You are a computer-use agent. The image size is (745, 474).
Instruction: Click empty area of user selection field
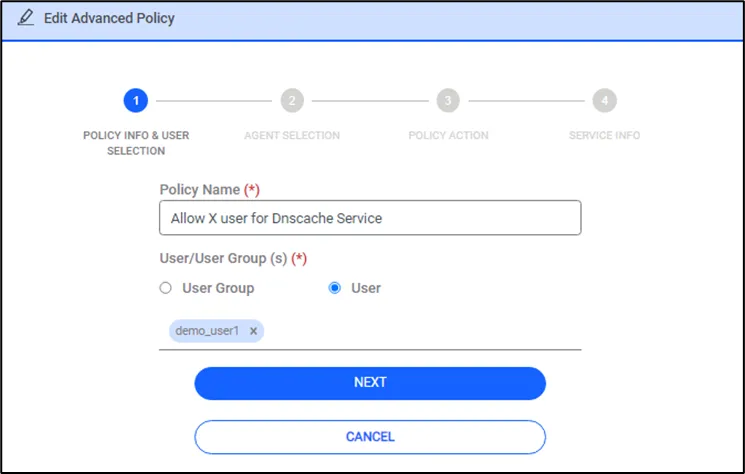pos(422,331)
